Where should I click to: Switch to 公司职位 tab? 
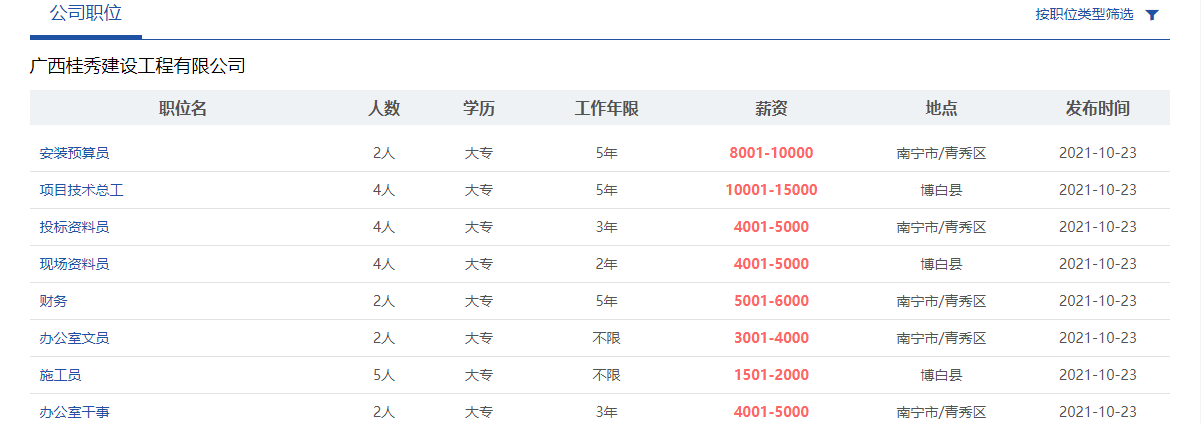[x=86, y=14]
